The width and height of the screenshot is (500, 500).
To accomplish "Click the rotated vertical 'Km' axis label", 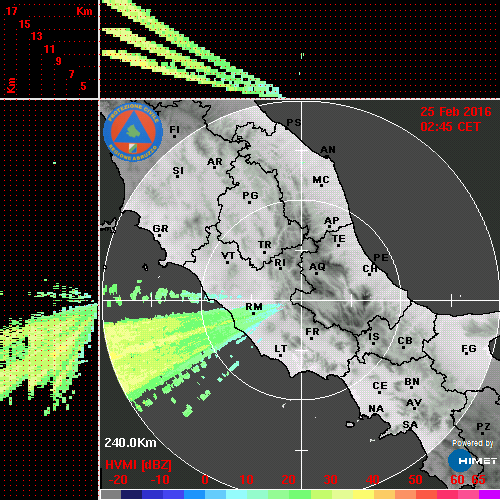I will pyautogui.click(x=11, y=85).
